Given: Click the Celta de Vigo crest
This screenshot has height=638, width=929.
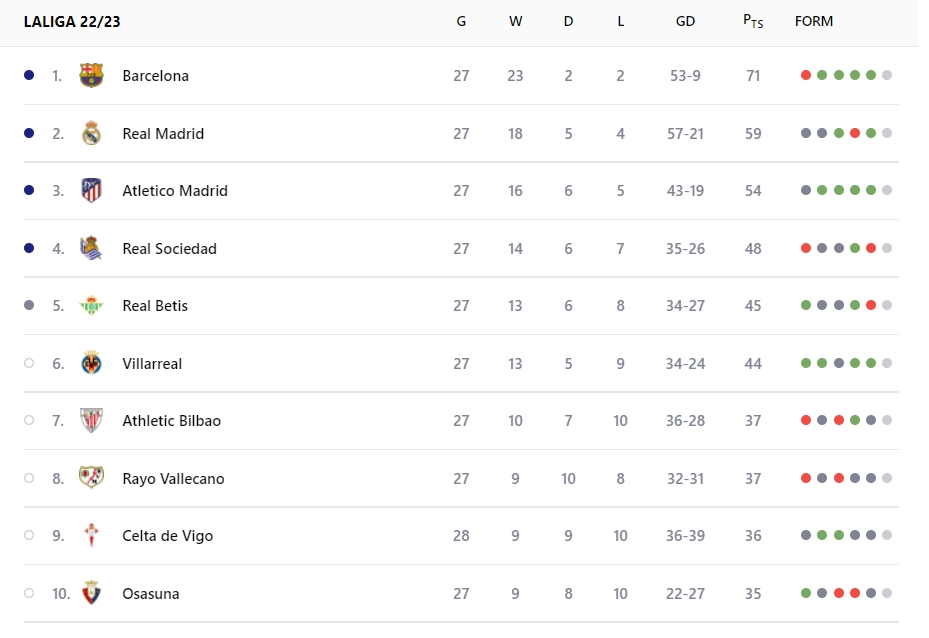Looking at the screenshot, I should pyautogui.click(x=91, y=536).
